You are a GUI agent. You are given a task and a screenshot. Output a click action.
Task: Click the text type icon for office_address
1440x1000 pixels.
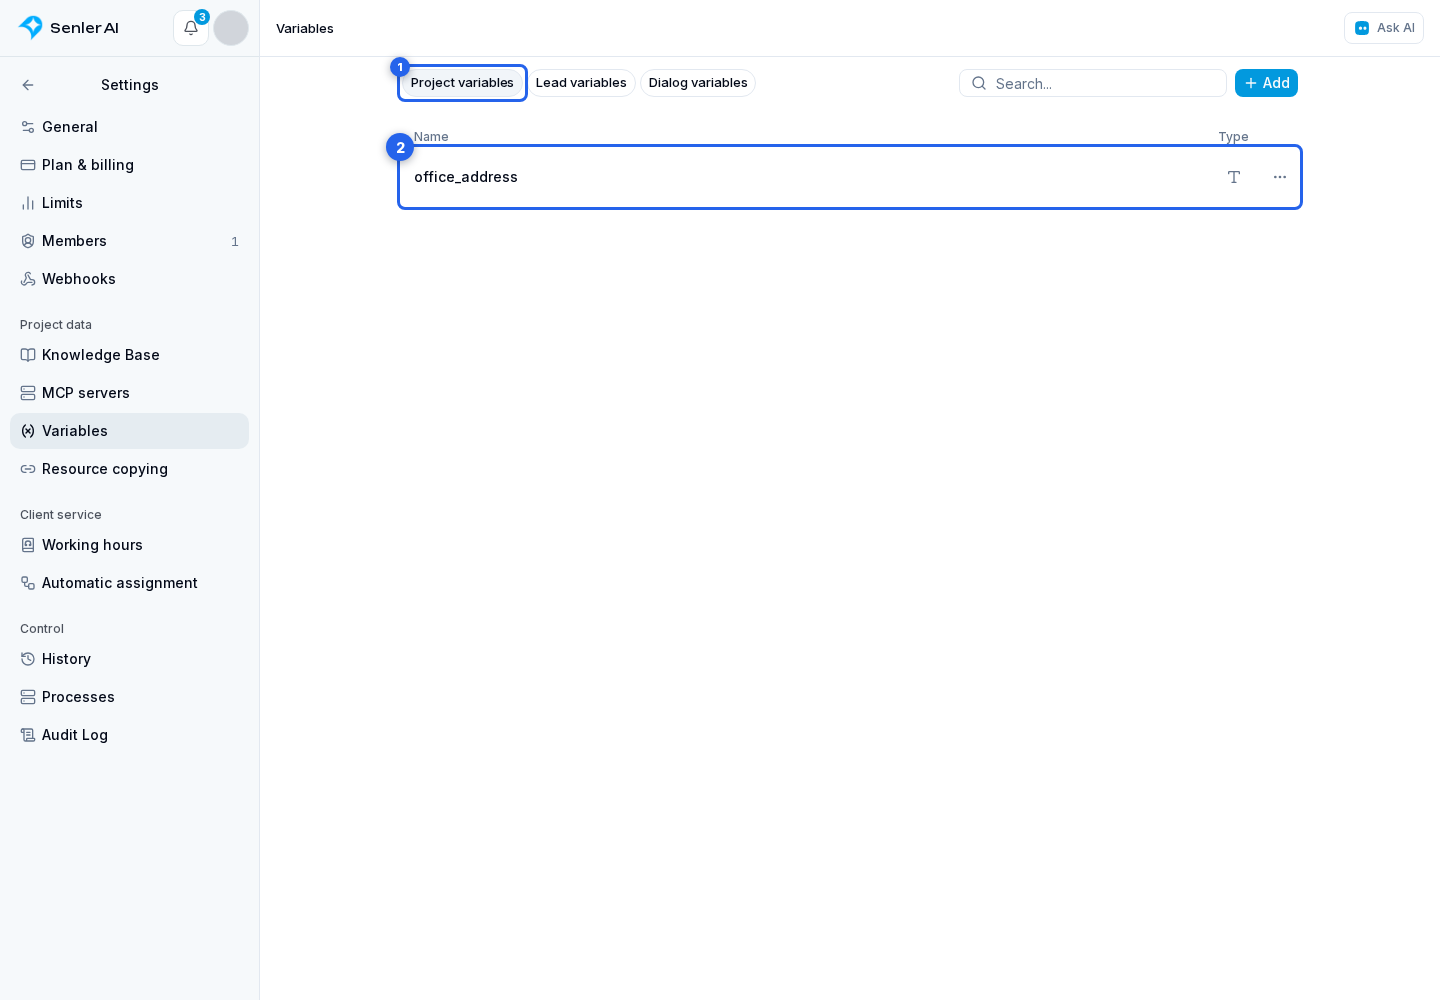1234,177
